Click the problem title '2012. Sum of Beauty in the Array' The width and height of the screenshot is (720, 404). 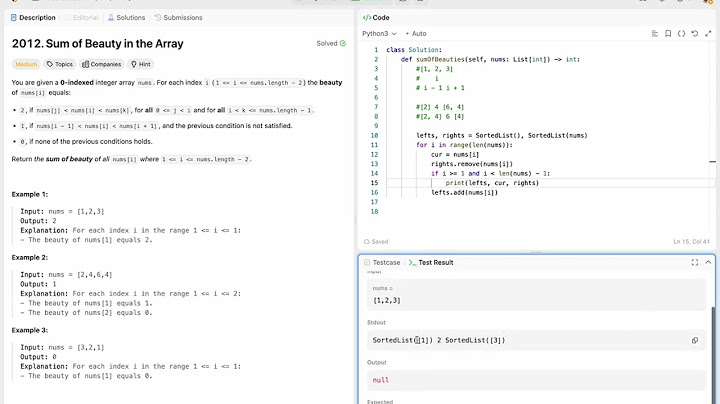click(x=97, y=44)
